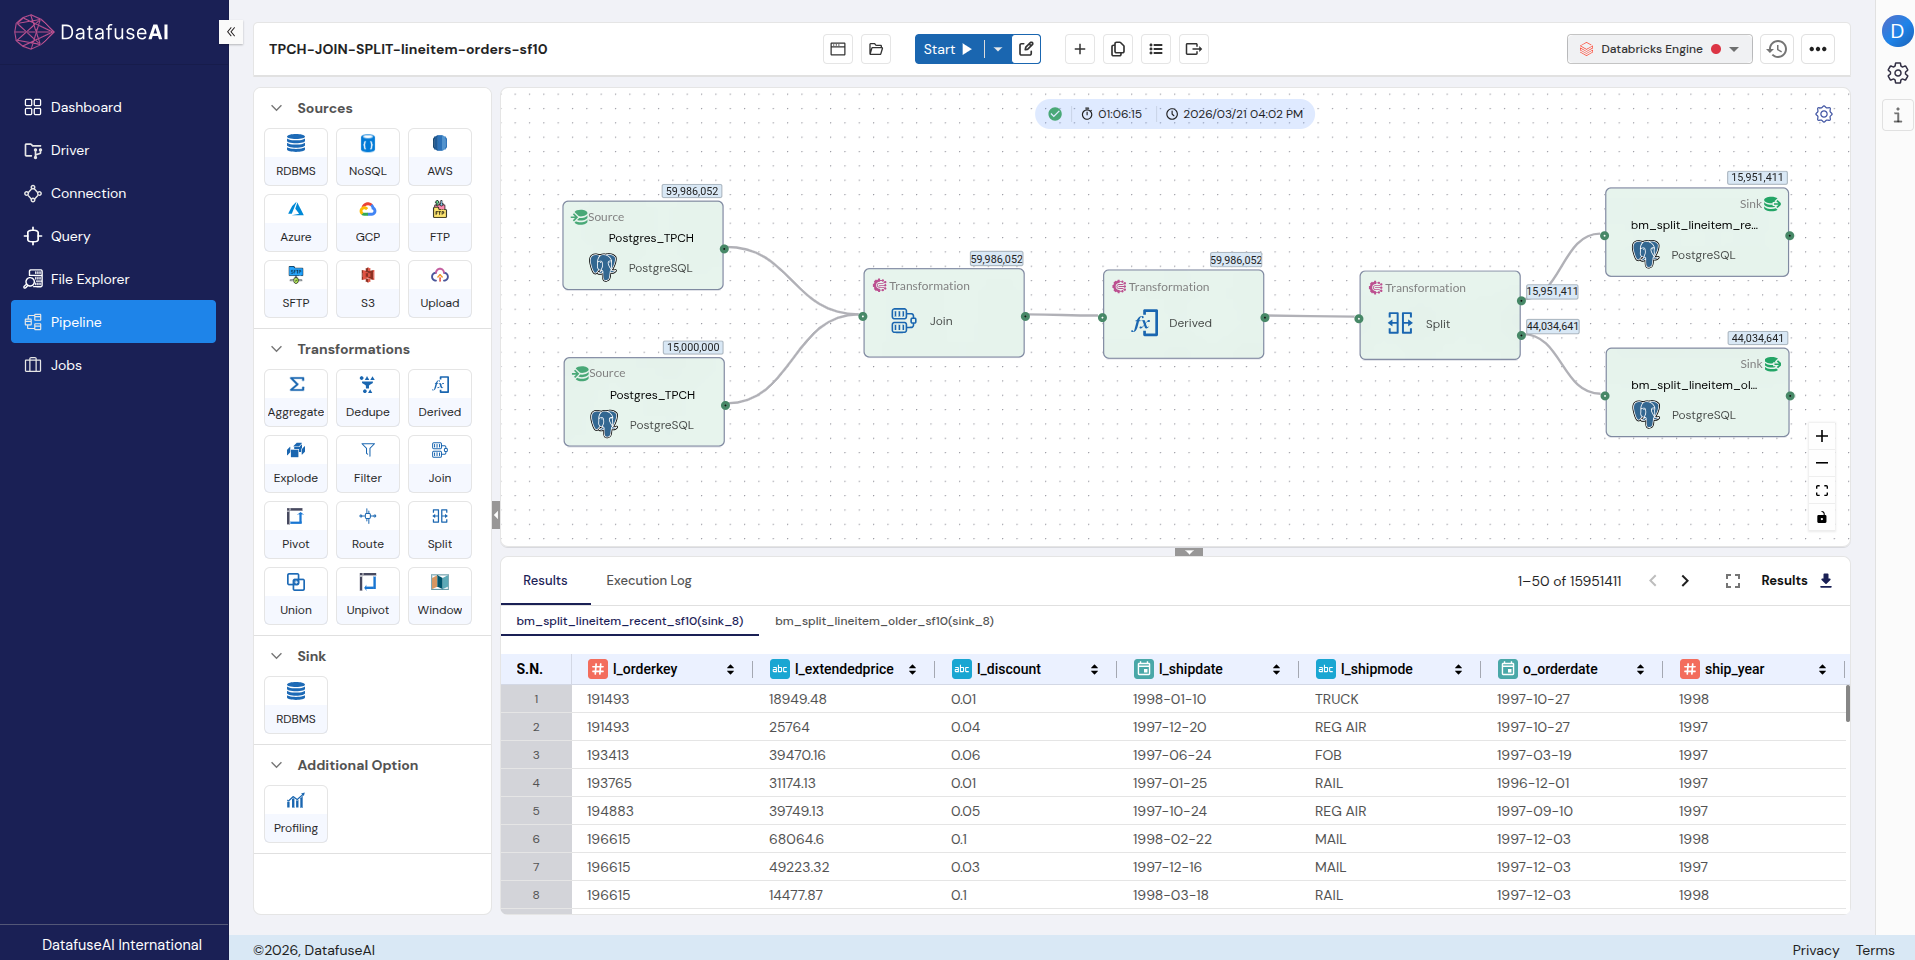Viewport: 1915px width, 960px height.
Task: Select the Split transformation in the palette
Action: [x=440, y=529]
